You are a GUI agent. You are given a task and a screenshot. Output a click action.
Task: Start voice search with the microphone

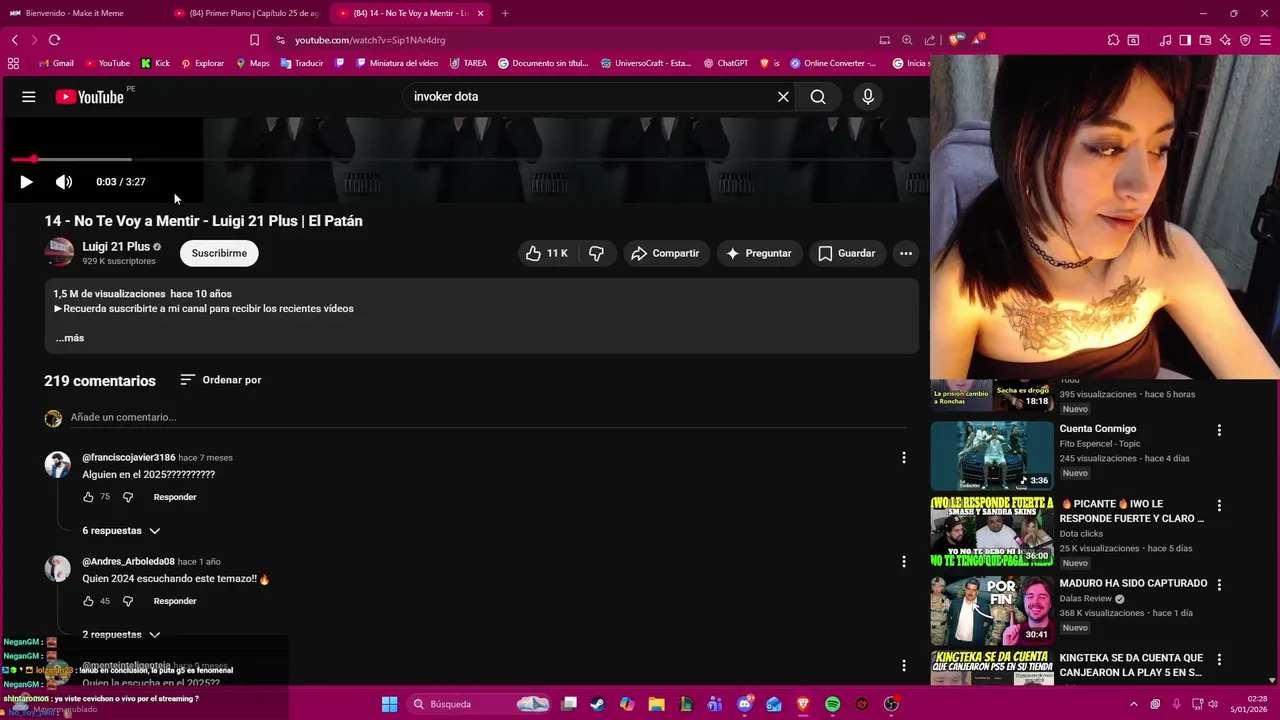click(x=868, y=97)
